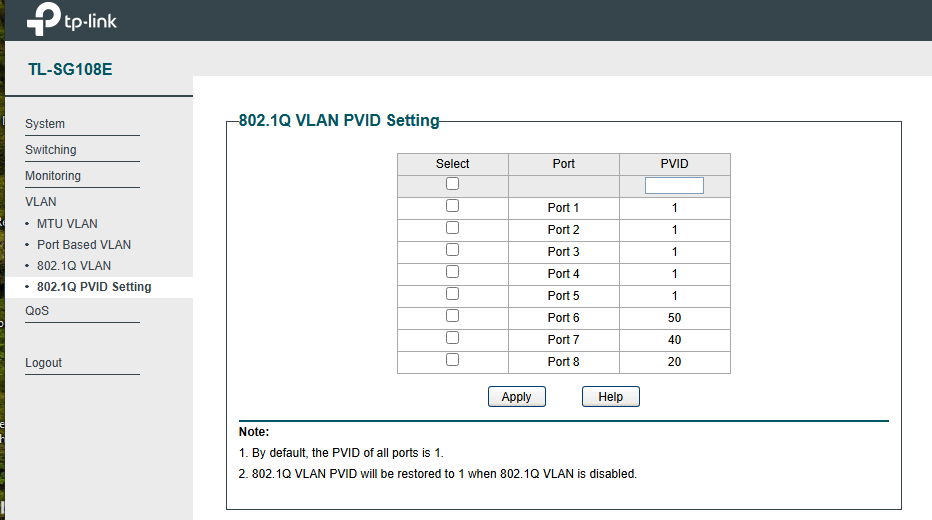The width and height of the screenshot is (932, 520).
Task: Click the 802.1Q VLAN PVID Setting heading
Action: pyautogui.click(x=339, y=121)
